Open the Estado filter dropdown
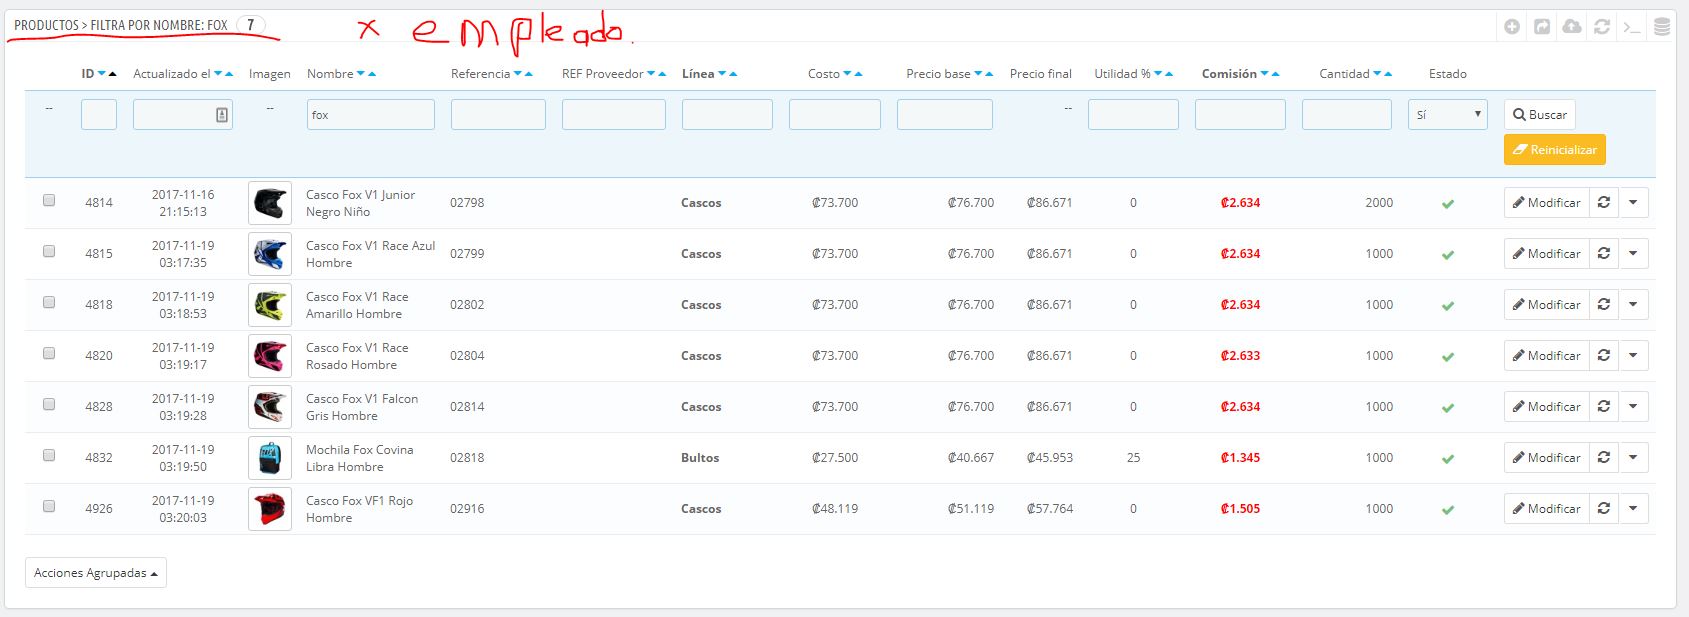This screenshot has height=617, width=1689. (1447, 115)
